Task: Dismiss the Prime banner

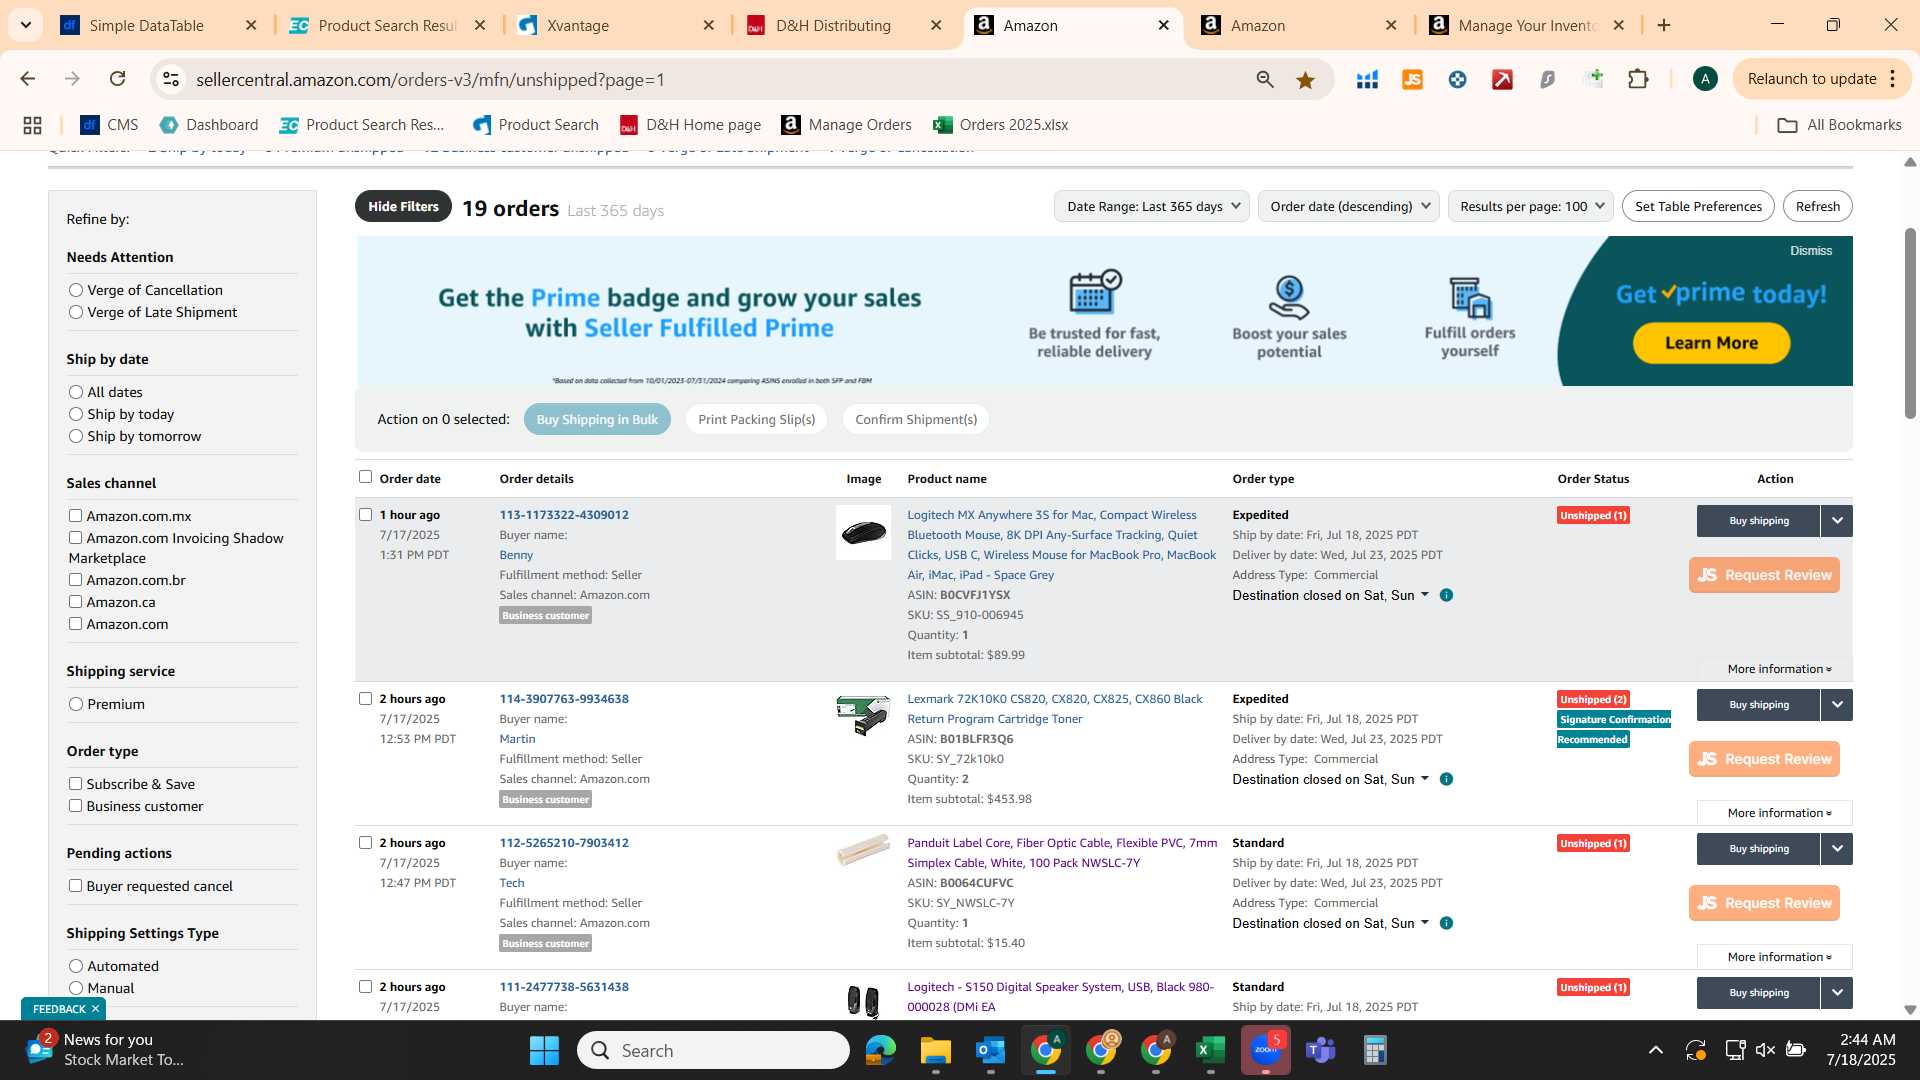Action: [x=1810, y=251]
